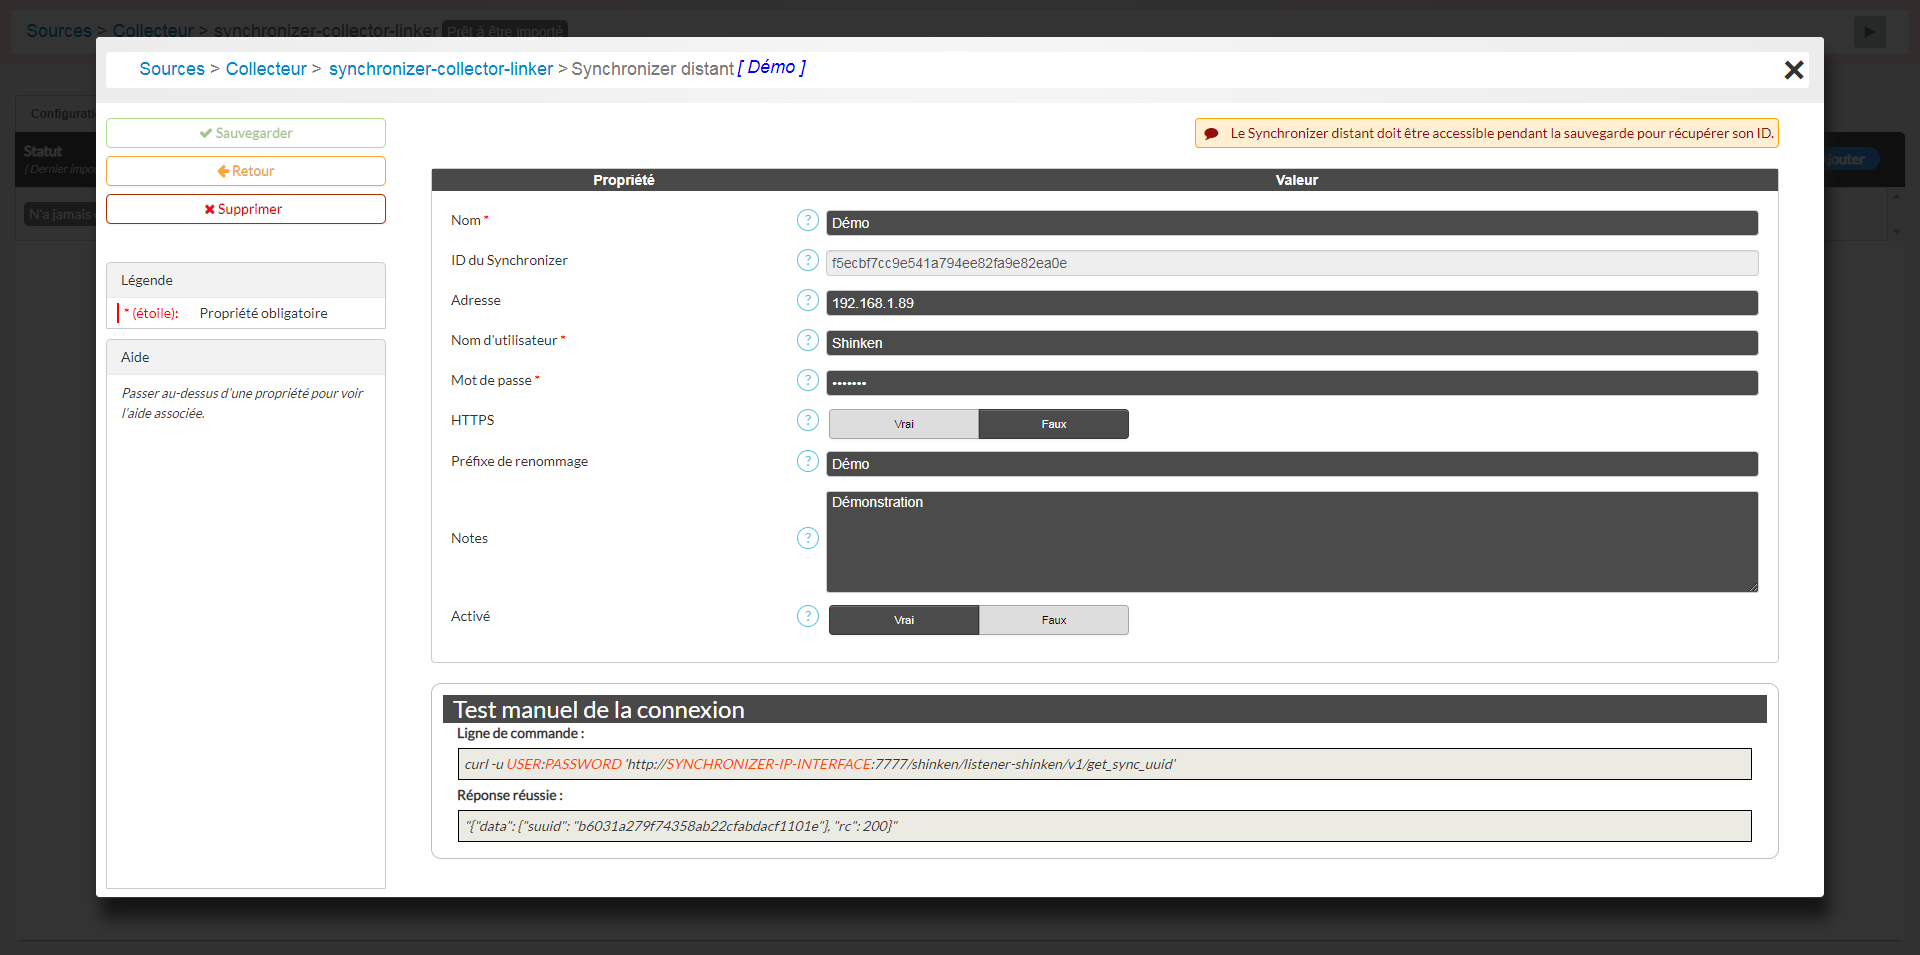Click help icon for Nom d'utilisateur
The width and height of the screenshot is (1920, 955).
807,340
